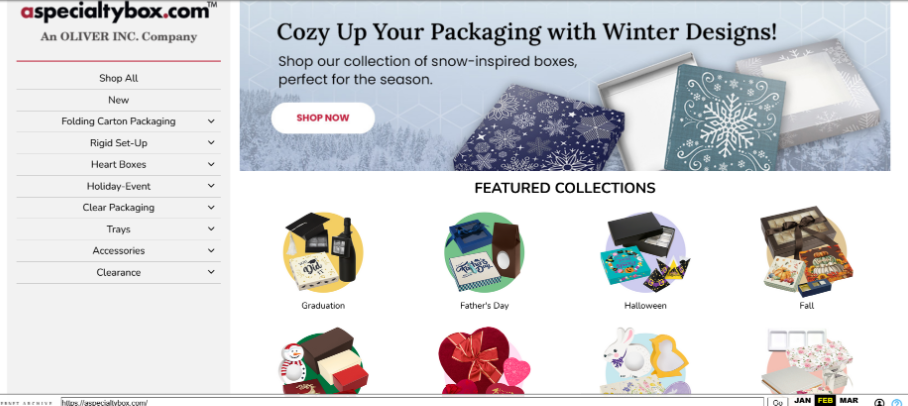Click the Go button in archive bar

pyautogui.click(x=778, y=402)
